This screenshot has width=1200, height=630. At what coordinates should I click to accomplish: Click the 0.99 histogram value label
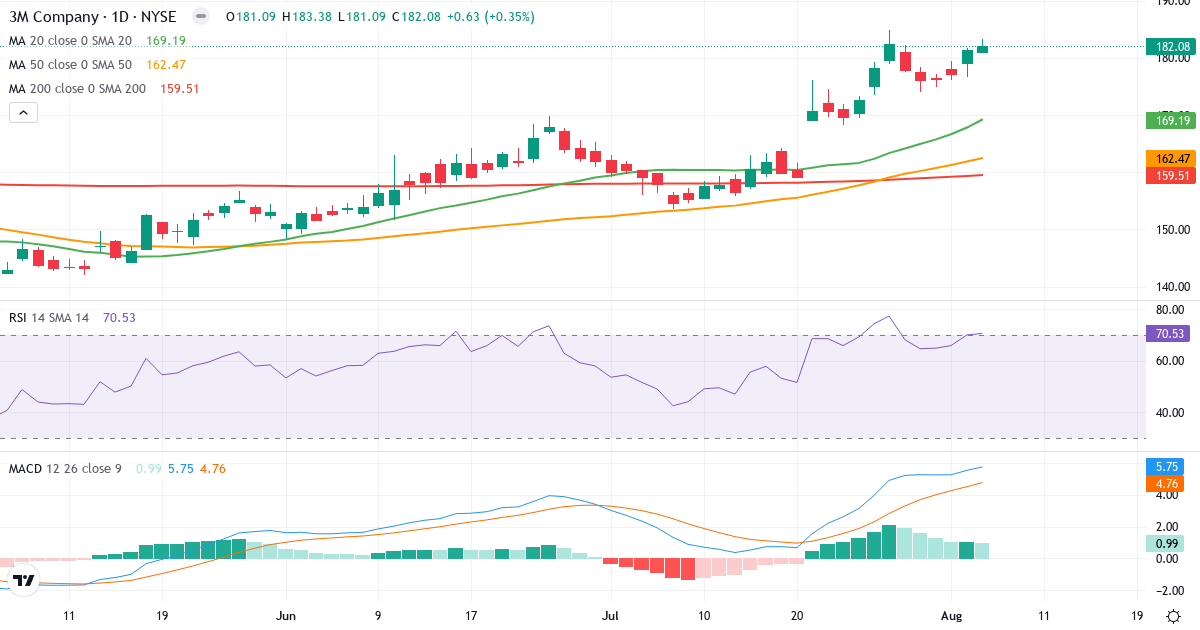click(1166, 543)
